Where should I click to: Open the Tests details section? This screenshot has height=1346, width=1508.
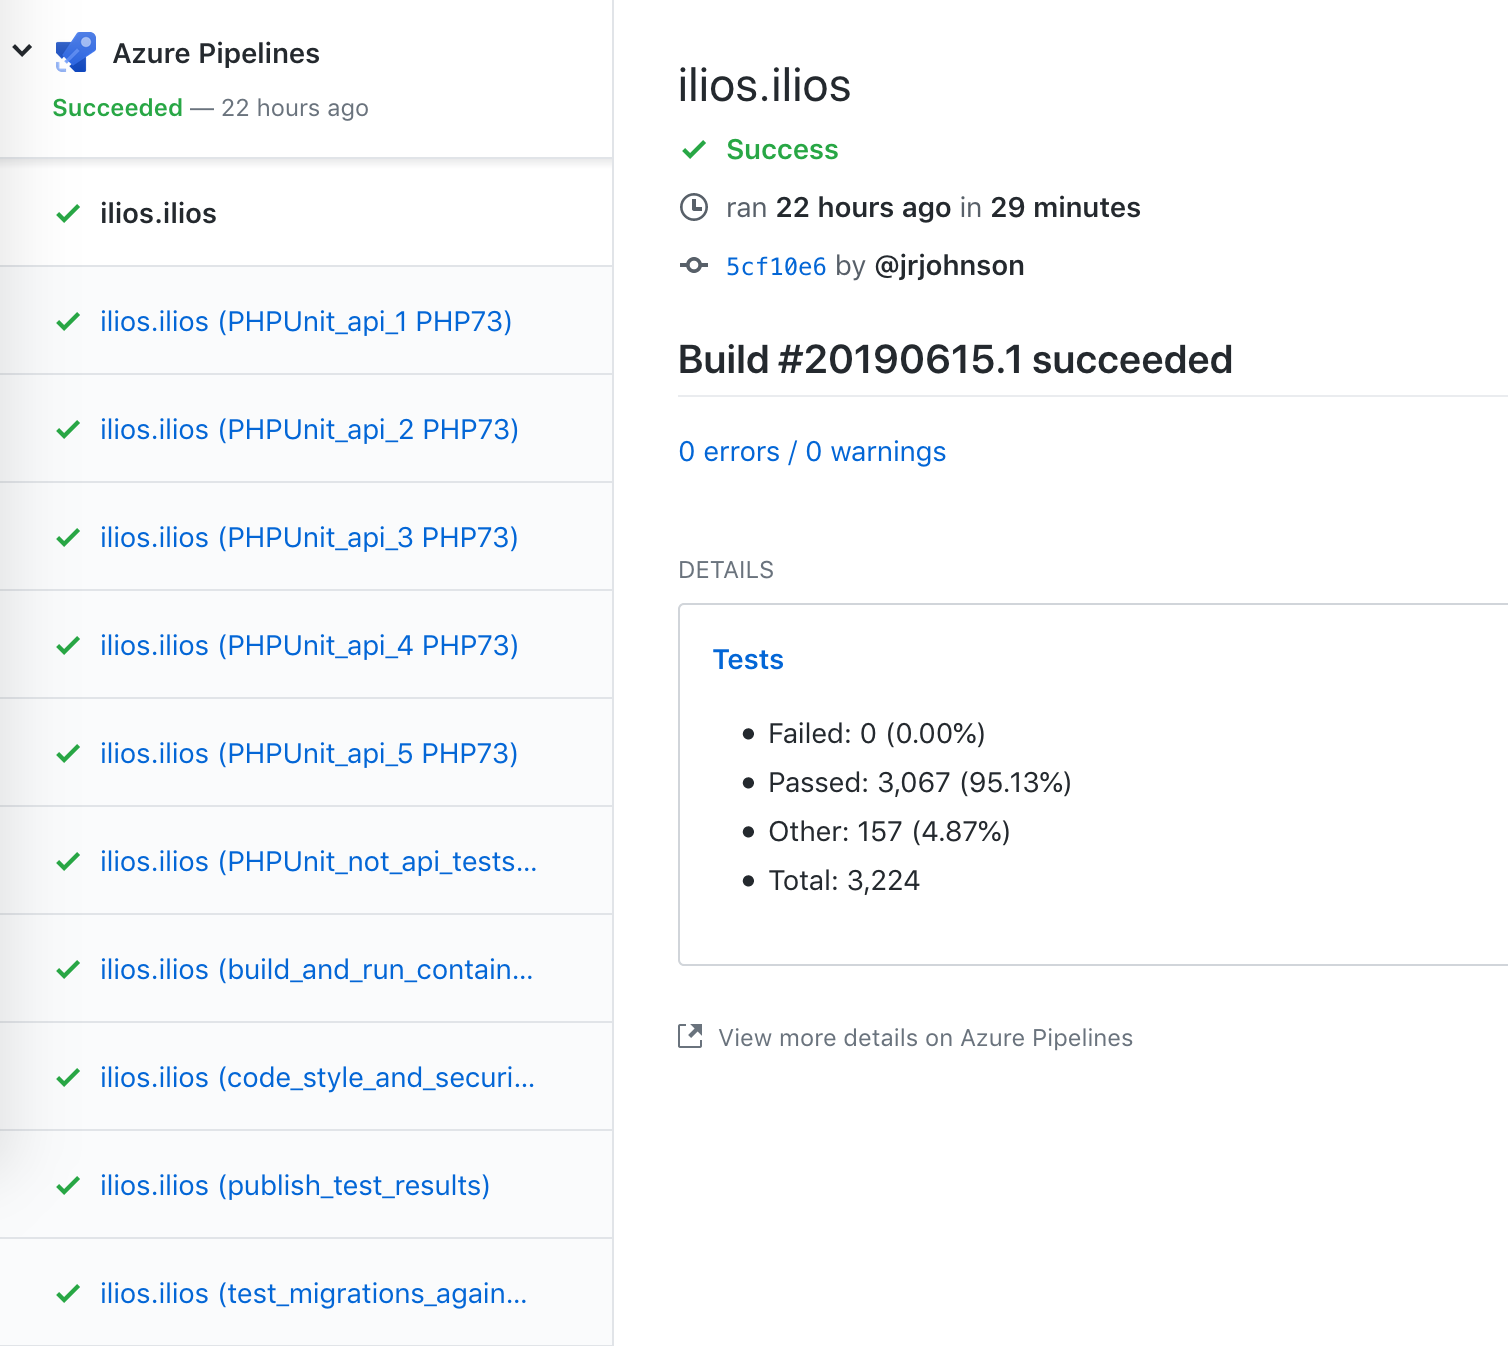point(748,659)
